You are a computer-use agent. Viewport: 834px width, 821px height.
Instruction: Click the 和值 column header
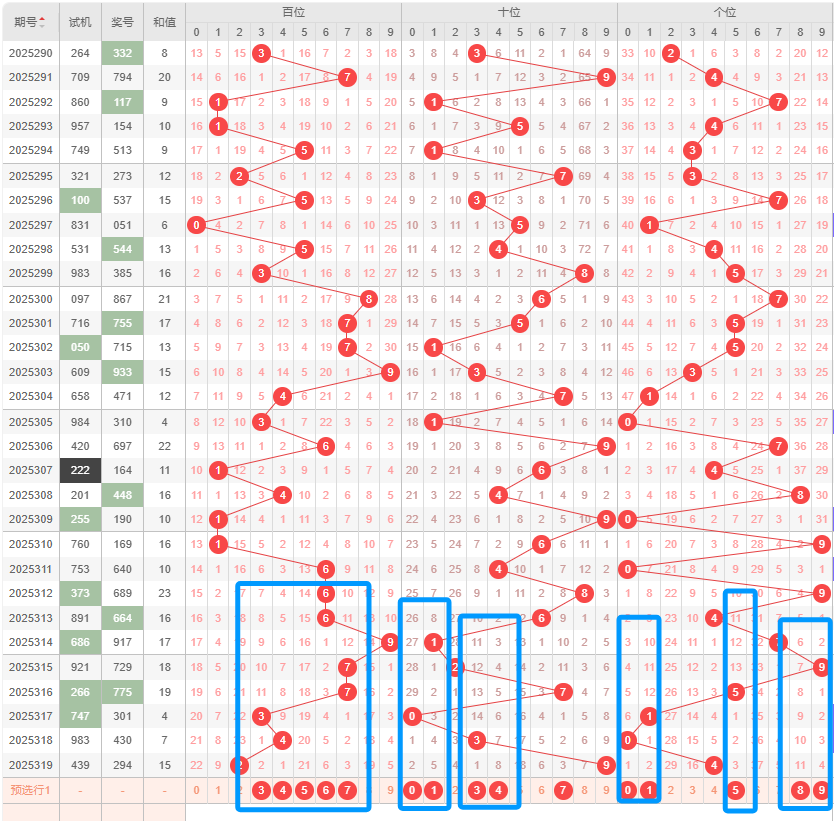pyautogui.click(x=164, y=22)
